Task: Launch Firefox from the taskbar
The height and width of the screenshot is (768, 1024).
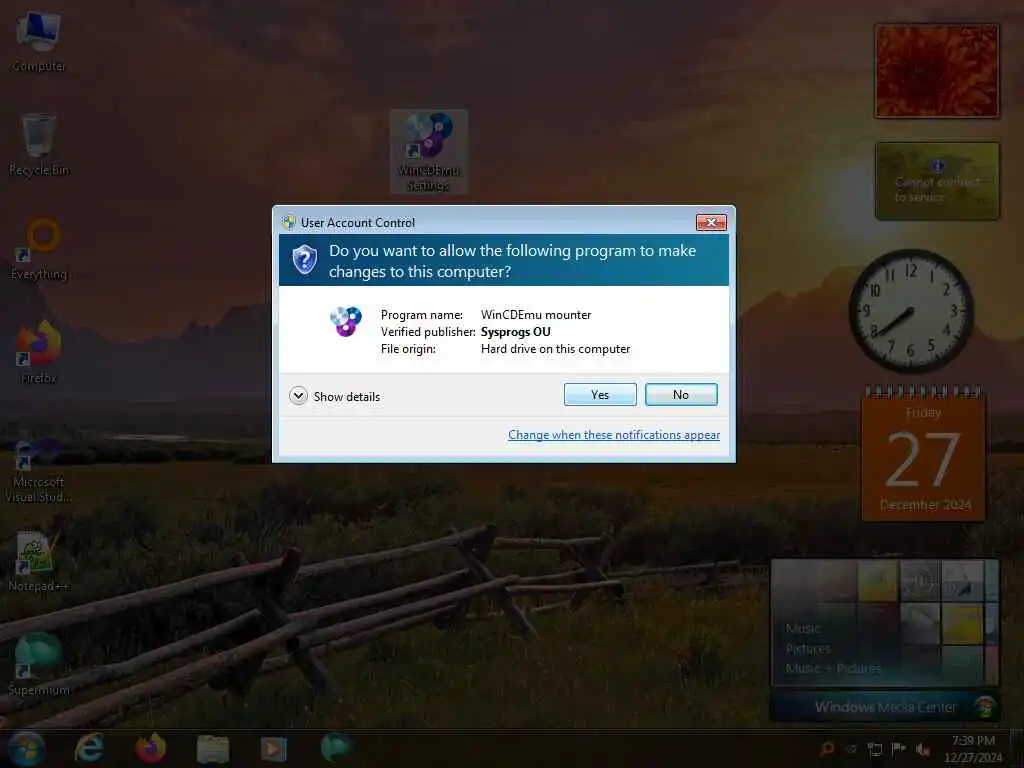Action: [150, 748]
